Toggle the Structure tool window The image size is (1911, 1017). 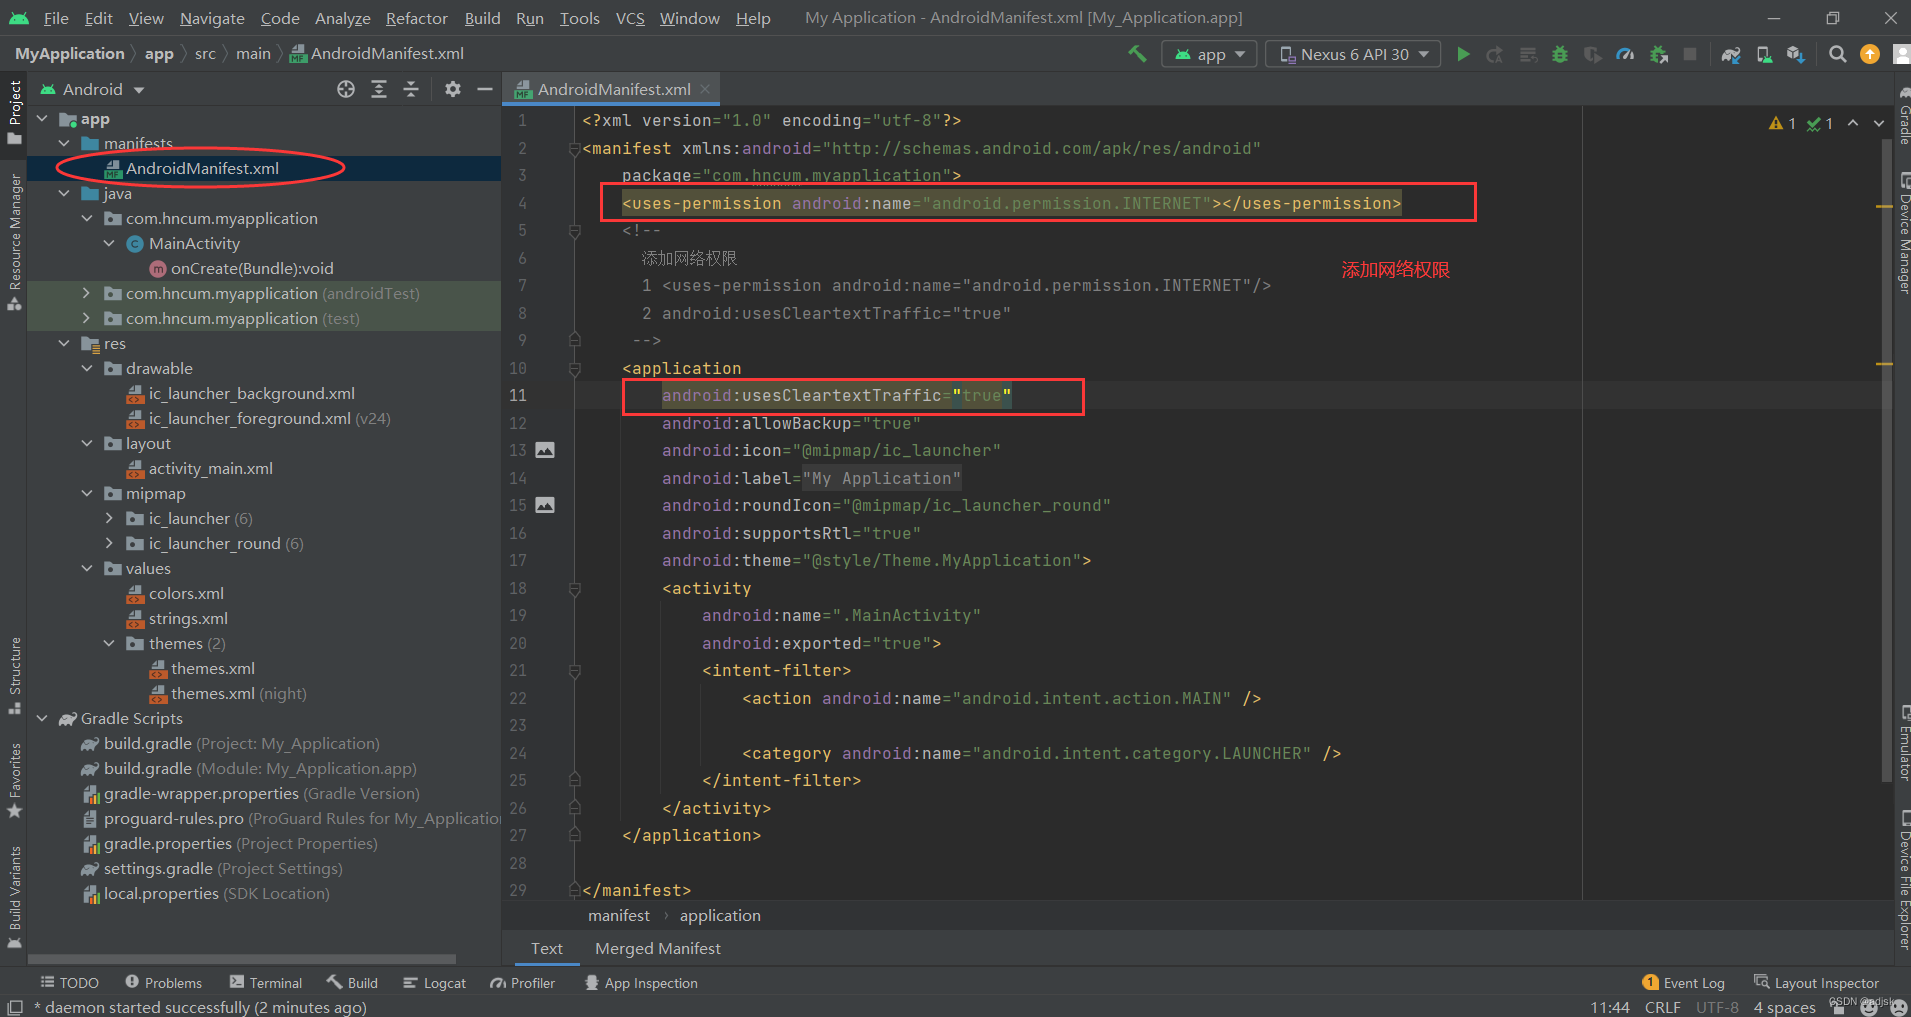(14, 675)
